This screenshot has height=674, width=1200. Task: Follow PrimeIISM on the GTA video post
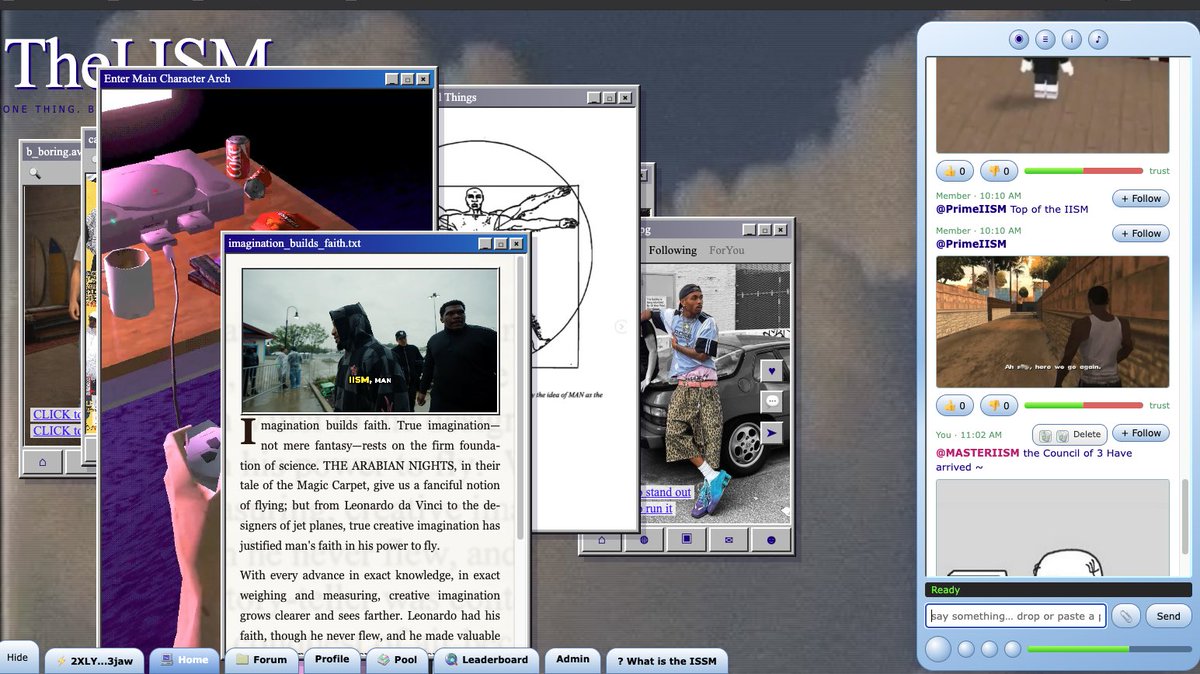tap(1140, 233)
